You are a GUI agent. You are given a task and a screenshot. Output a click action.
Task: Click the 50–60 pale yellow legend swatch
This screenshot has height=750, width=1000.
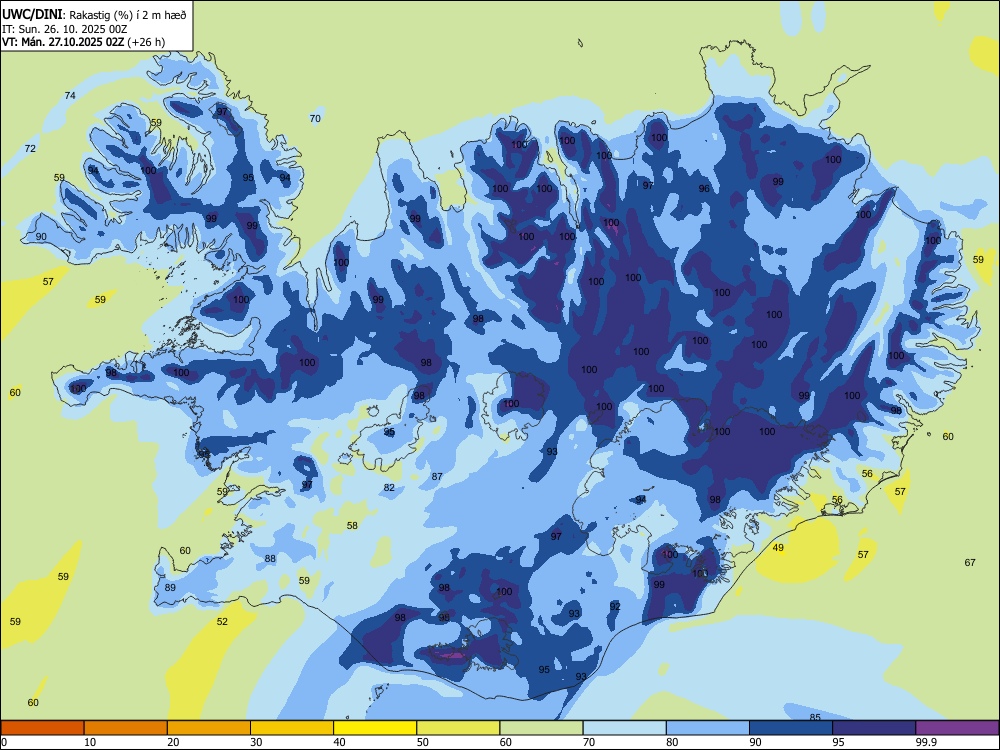point(458,728)
